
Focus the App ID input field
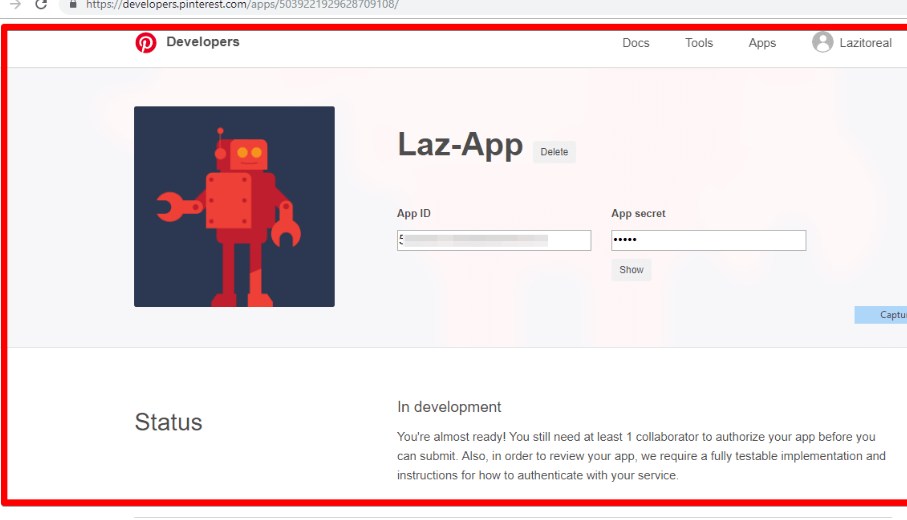pyautogui.click(x=494, y=241)
